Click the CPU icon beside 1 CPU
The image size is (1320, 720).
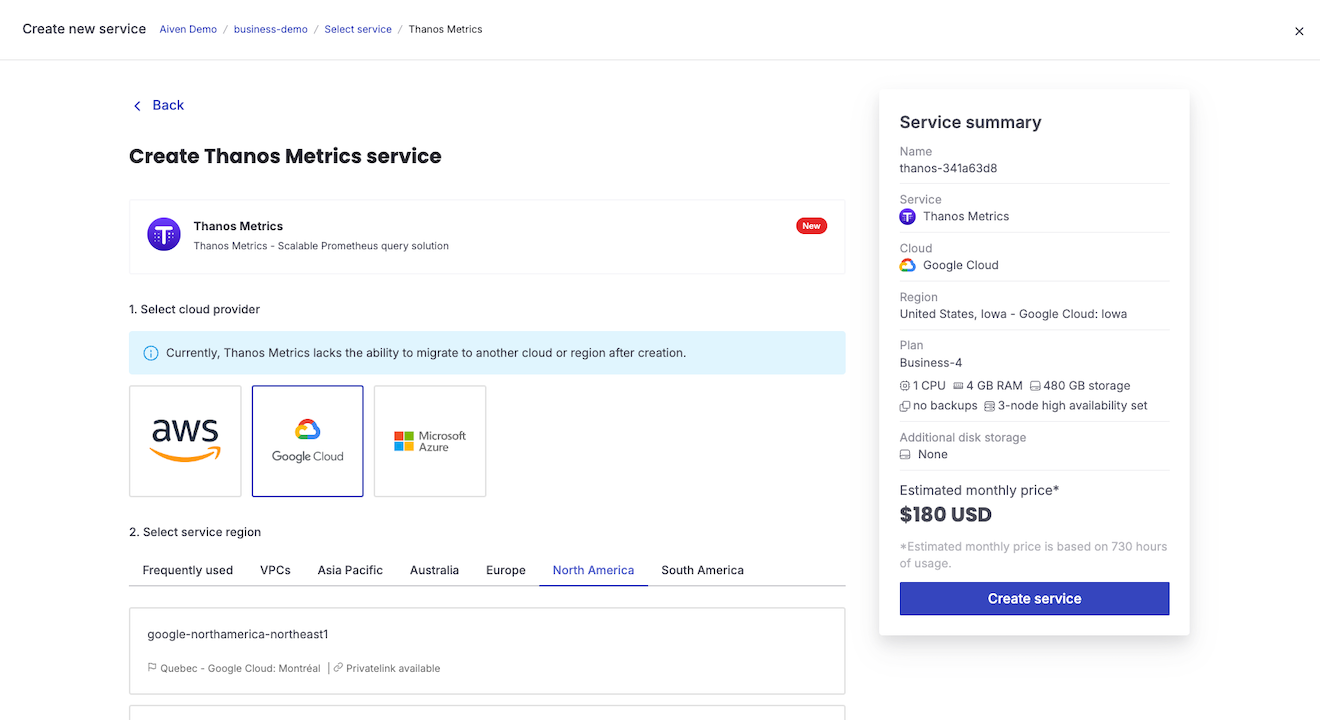click(x=905, y=386)
